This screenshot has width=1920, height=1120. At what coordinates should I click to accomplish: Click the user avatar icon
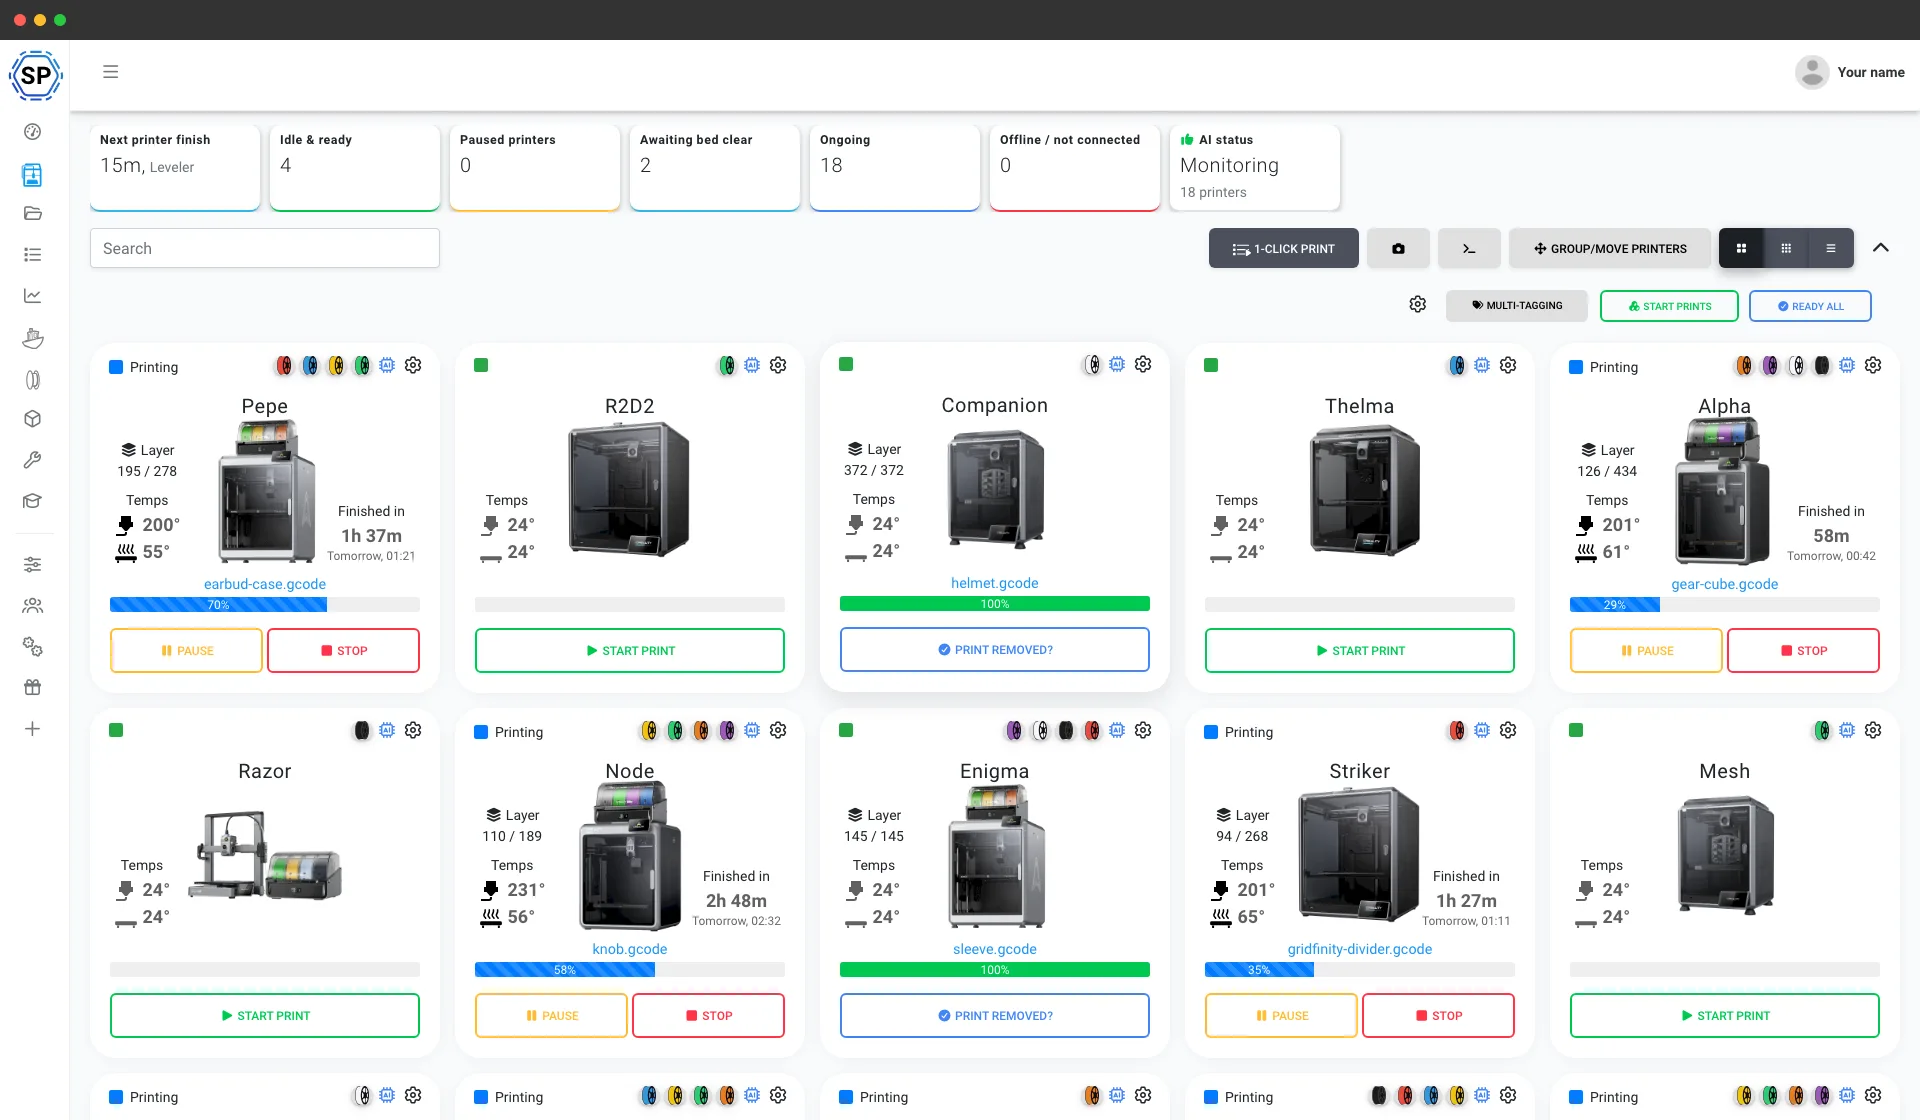pos(1812,72)
